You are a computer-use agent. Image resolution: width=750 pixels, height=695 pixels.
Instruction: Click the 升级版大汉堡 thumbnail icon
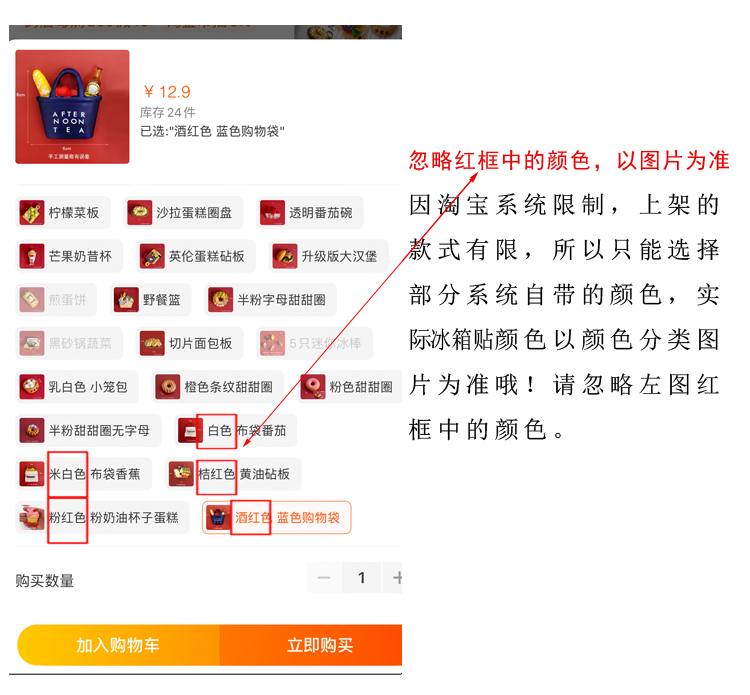tap(285, 256)
